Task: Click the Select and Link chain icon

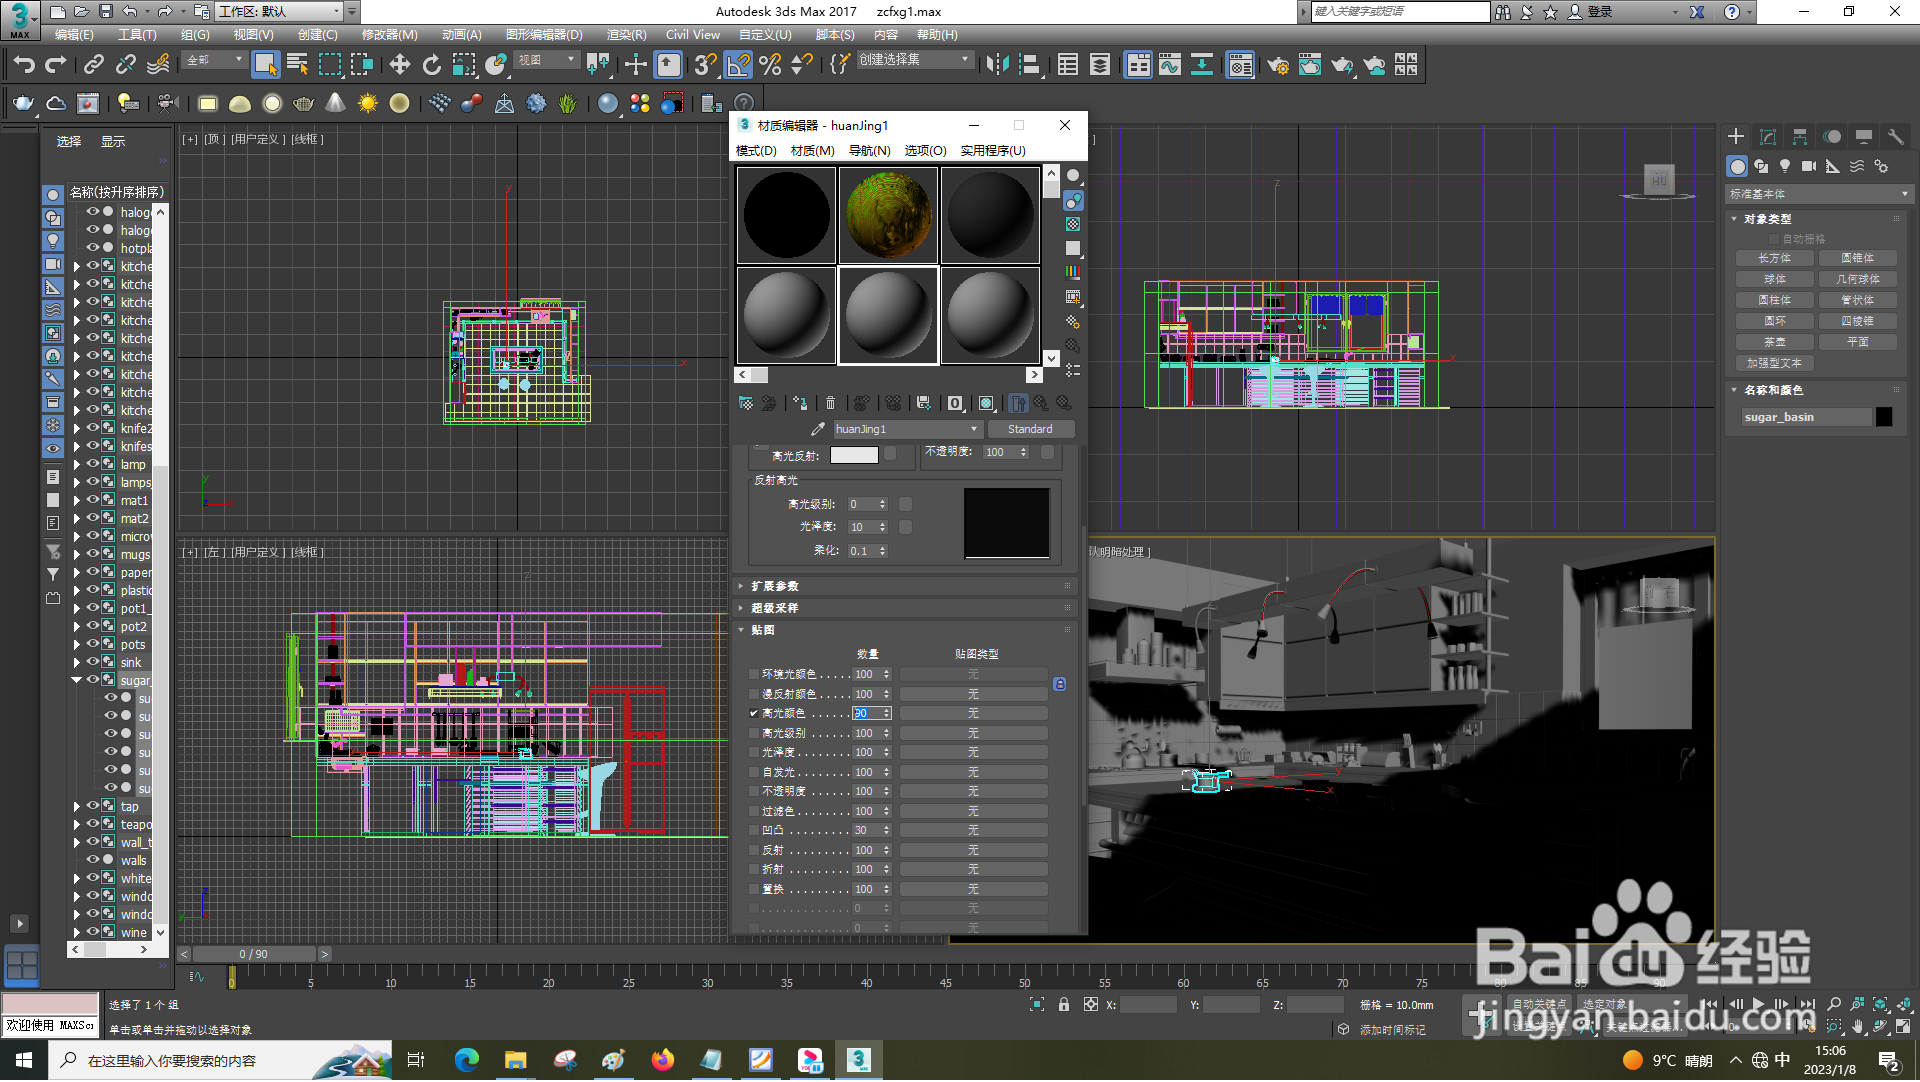Action: 94,65
